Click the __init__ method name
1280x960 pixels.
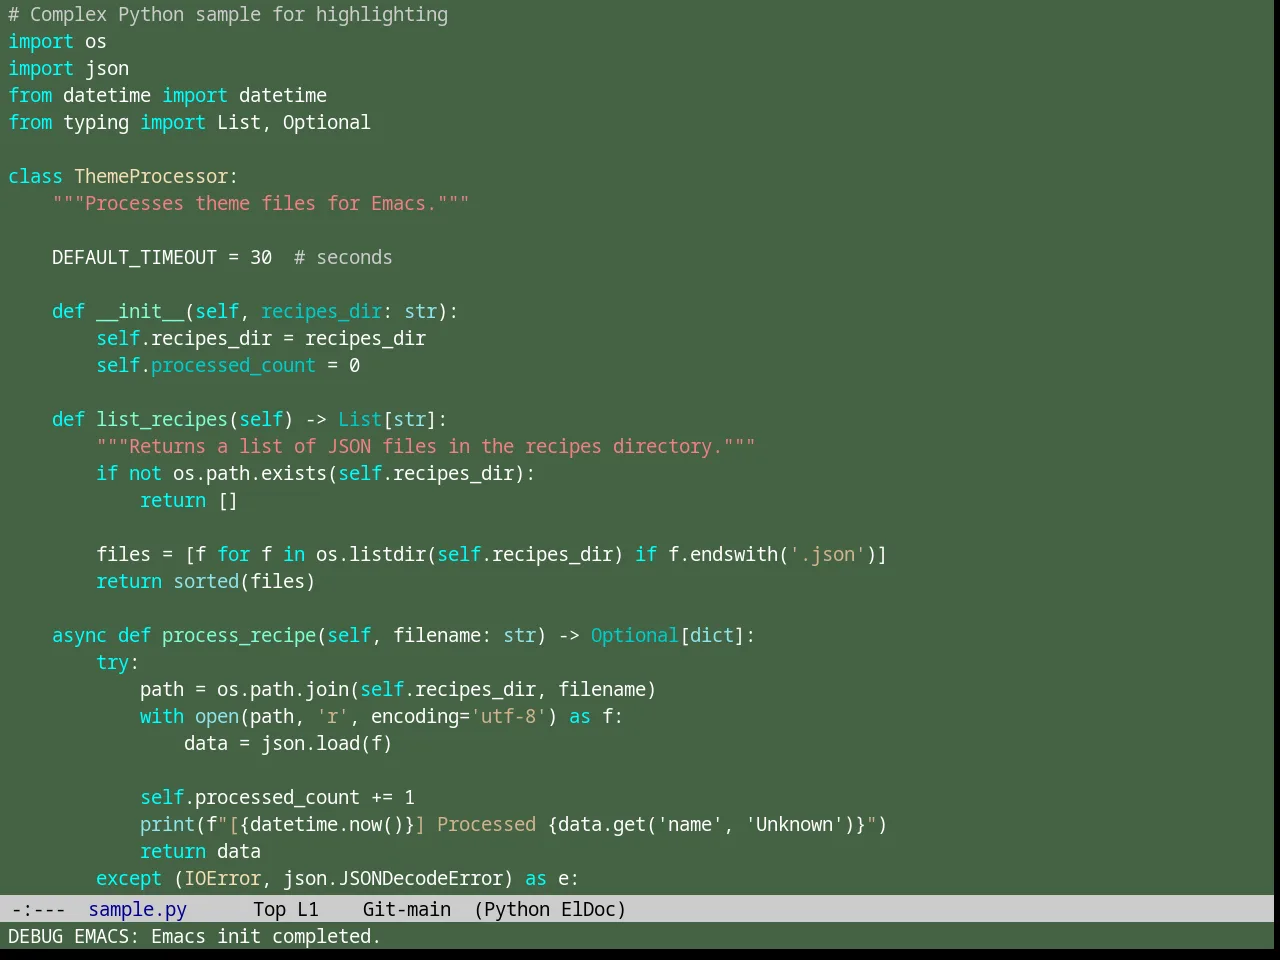[x=140, y=311]
